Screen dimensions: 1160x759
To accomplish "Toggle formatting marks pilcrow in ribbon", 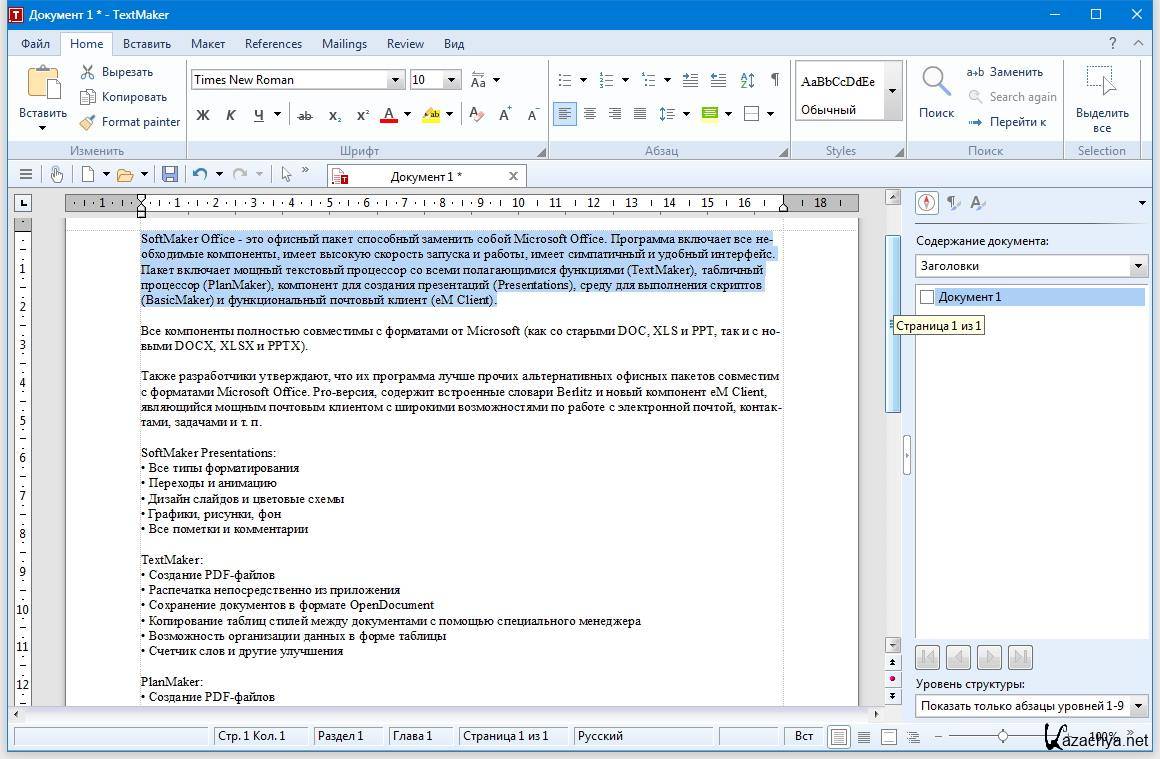I will click(x=775, y=80).
